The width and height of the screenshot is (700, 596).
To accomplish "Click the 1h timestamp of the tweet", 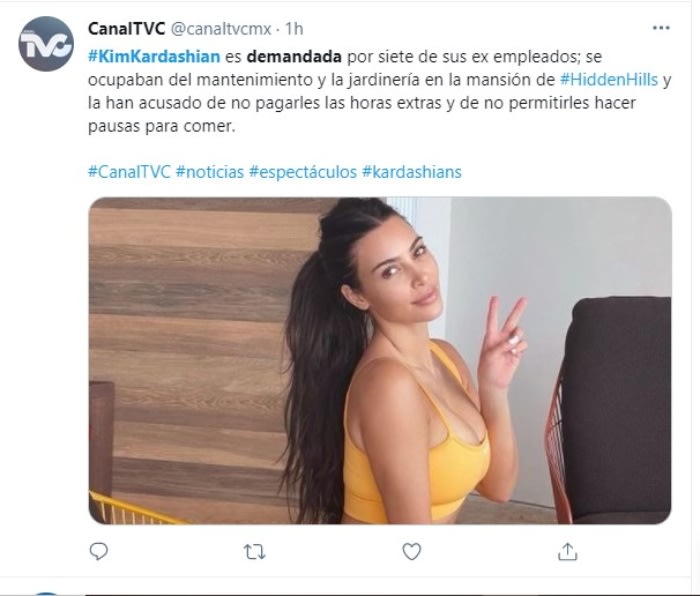I will coord(294,29).
